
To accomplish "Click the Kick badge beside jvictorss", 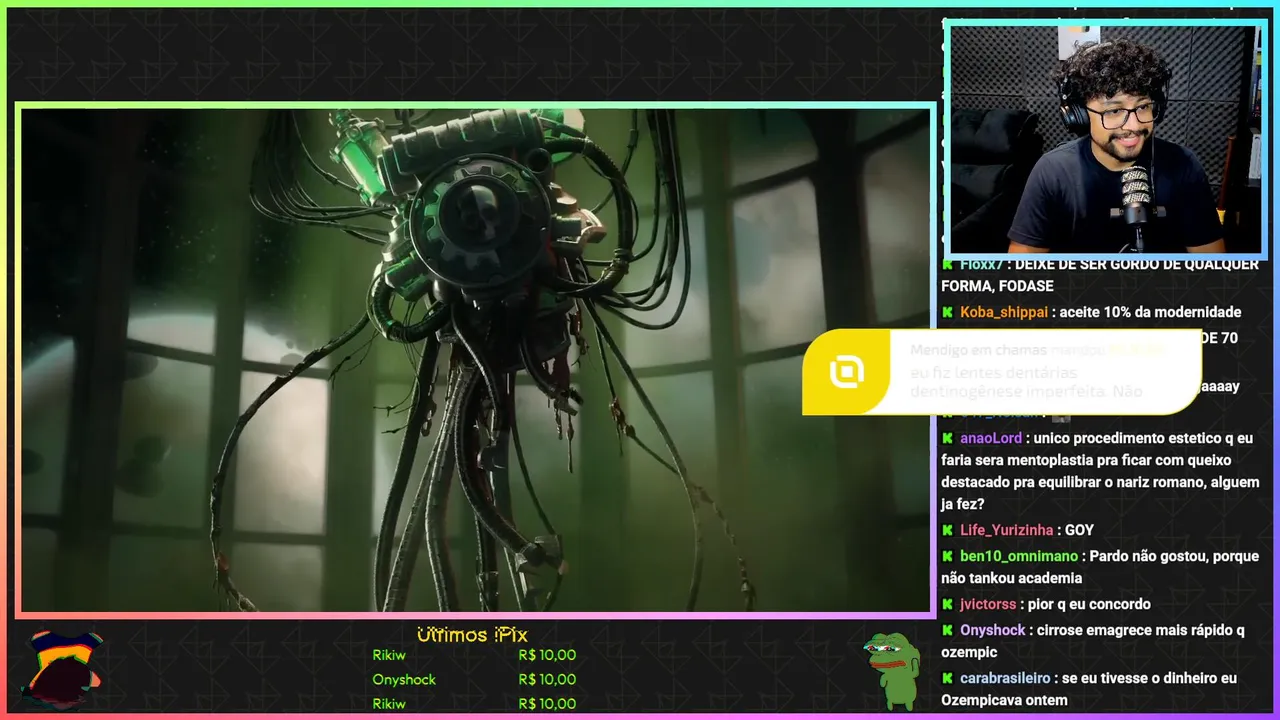I will (947, 604).
